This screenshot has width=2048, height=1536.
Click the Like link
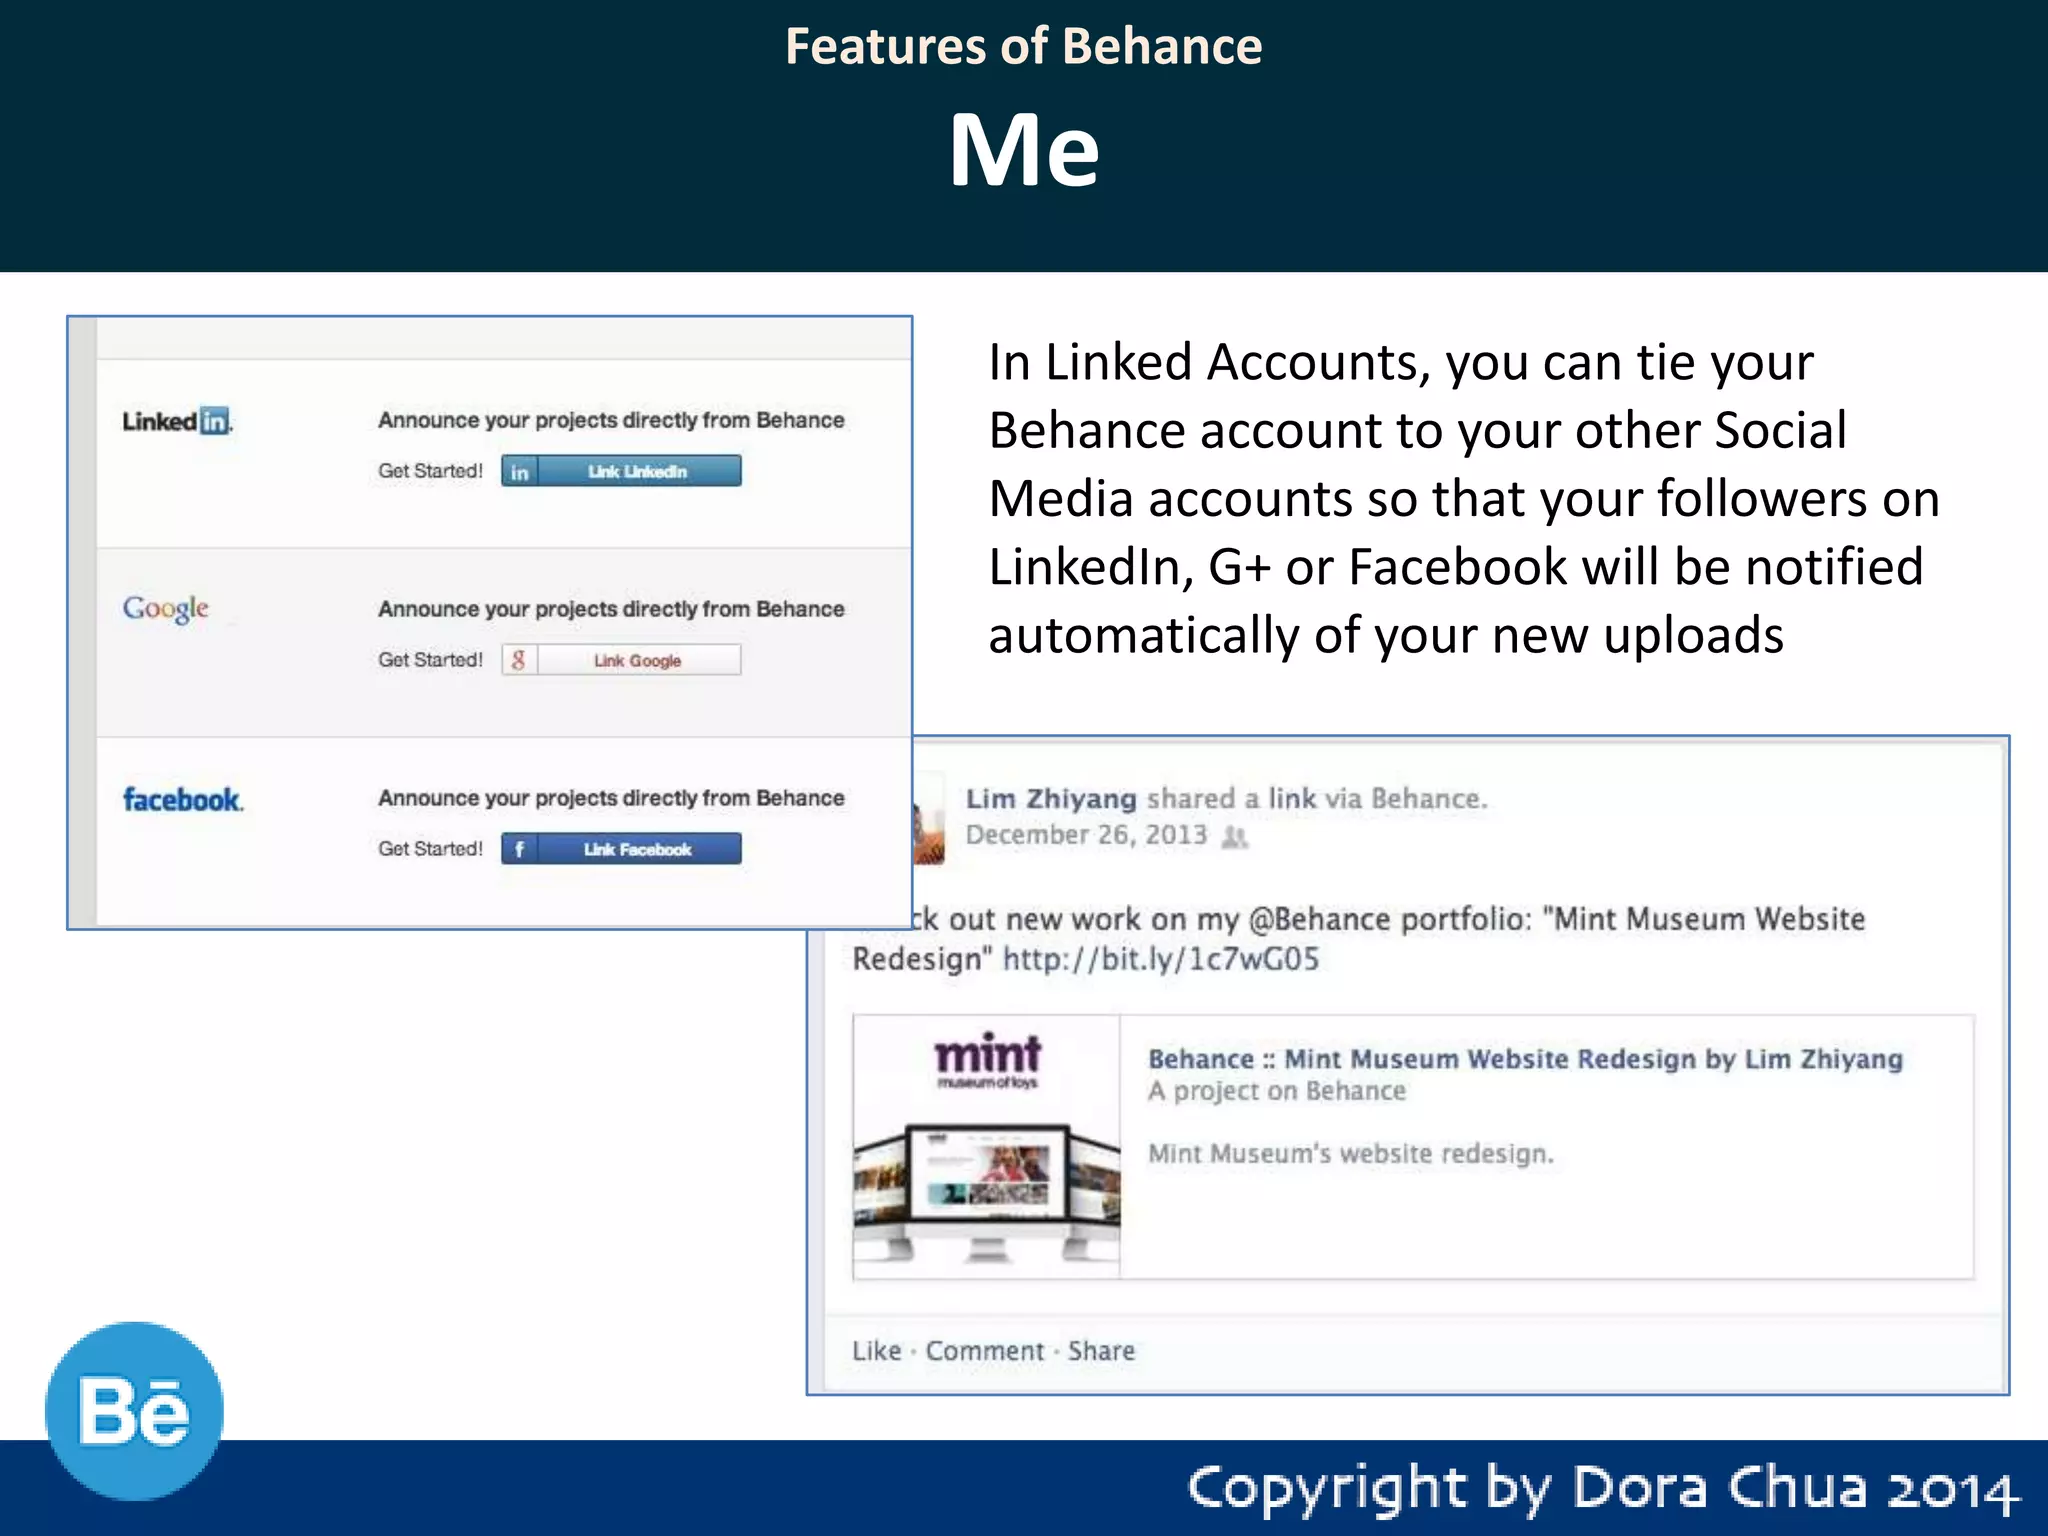tap(877, 1351)
